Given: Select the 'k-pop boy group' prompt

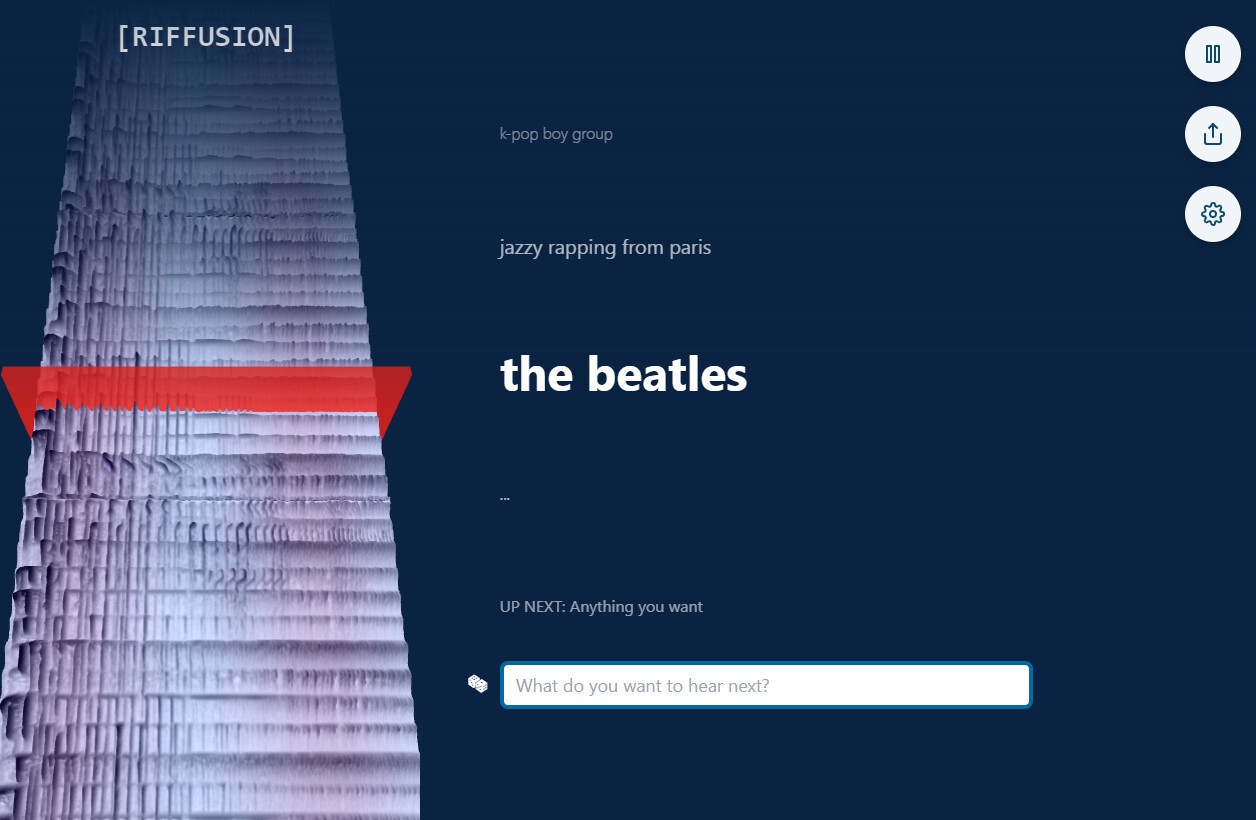Looking at the screenshot, I should click(x=556, y=134).
